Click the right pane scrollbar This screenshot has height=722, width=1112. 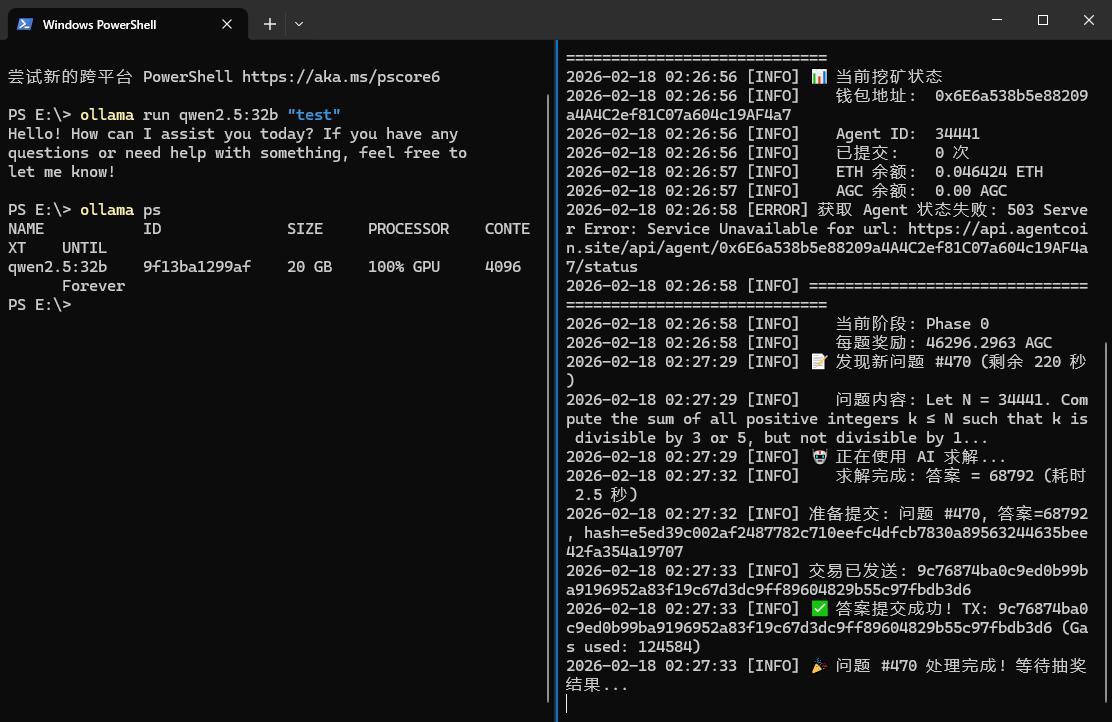coord(1107,521)
